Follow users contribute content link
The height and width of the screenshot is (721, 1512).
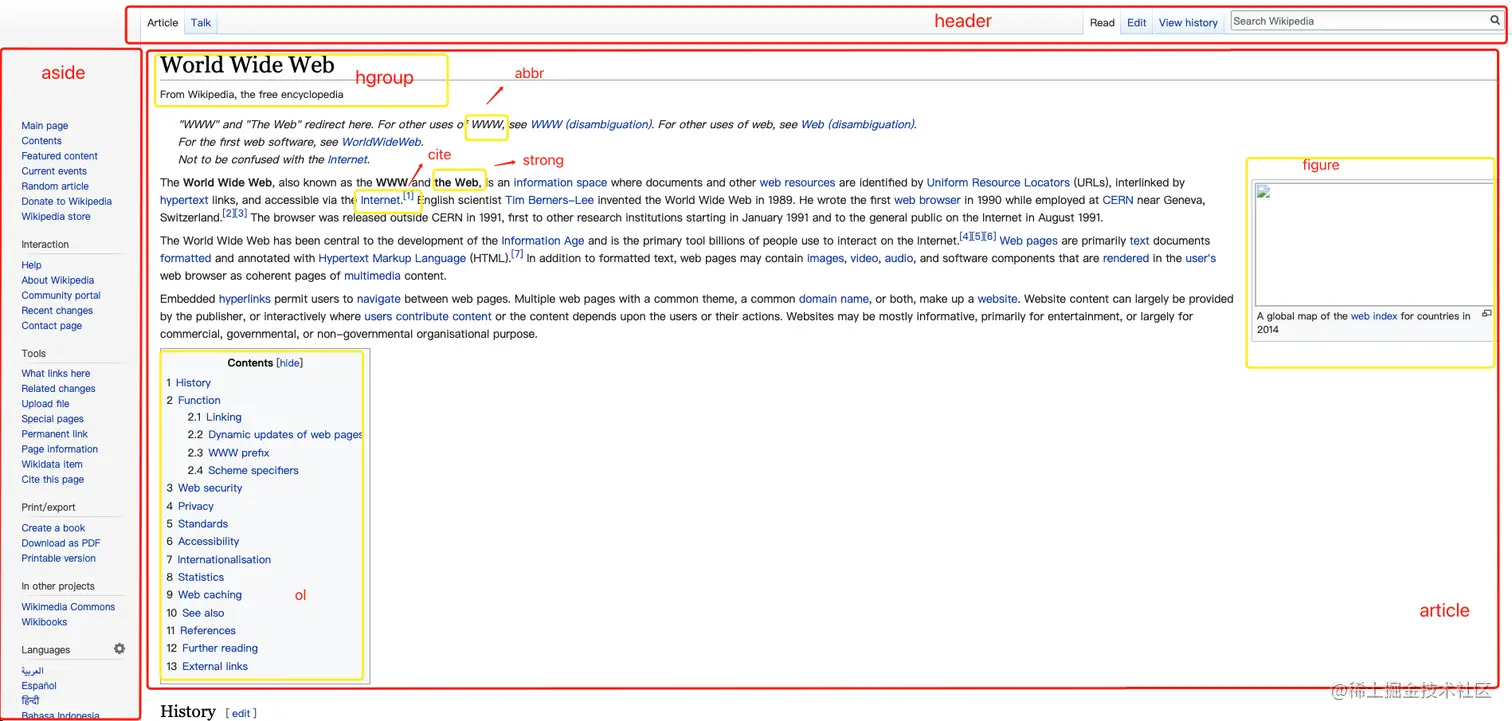click(428, 317)
